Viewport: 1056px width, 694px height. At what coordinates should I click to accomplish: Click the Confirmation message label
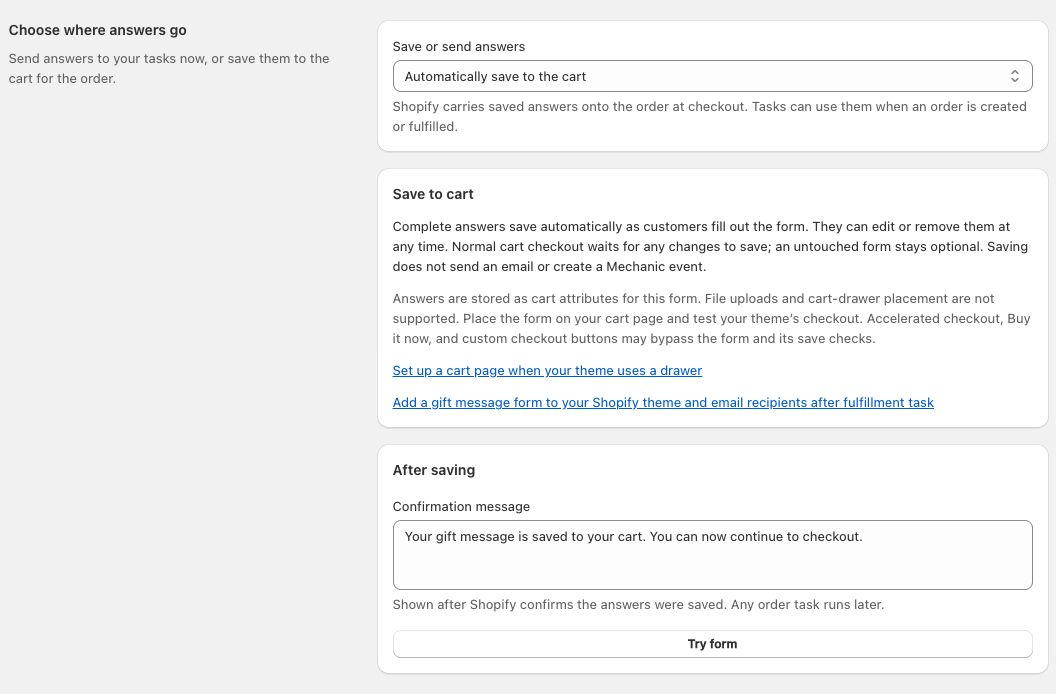461,507
